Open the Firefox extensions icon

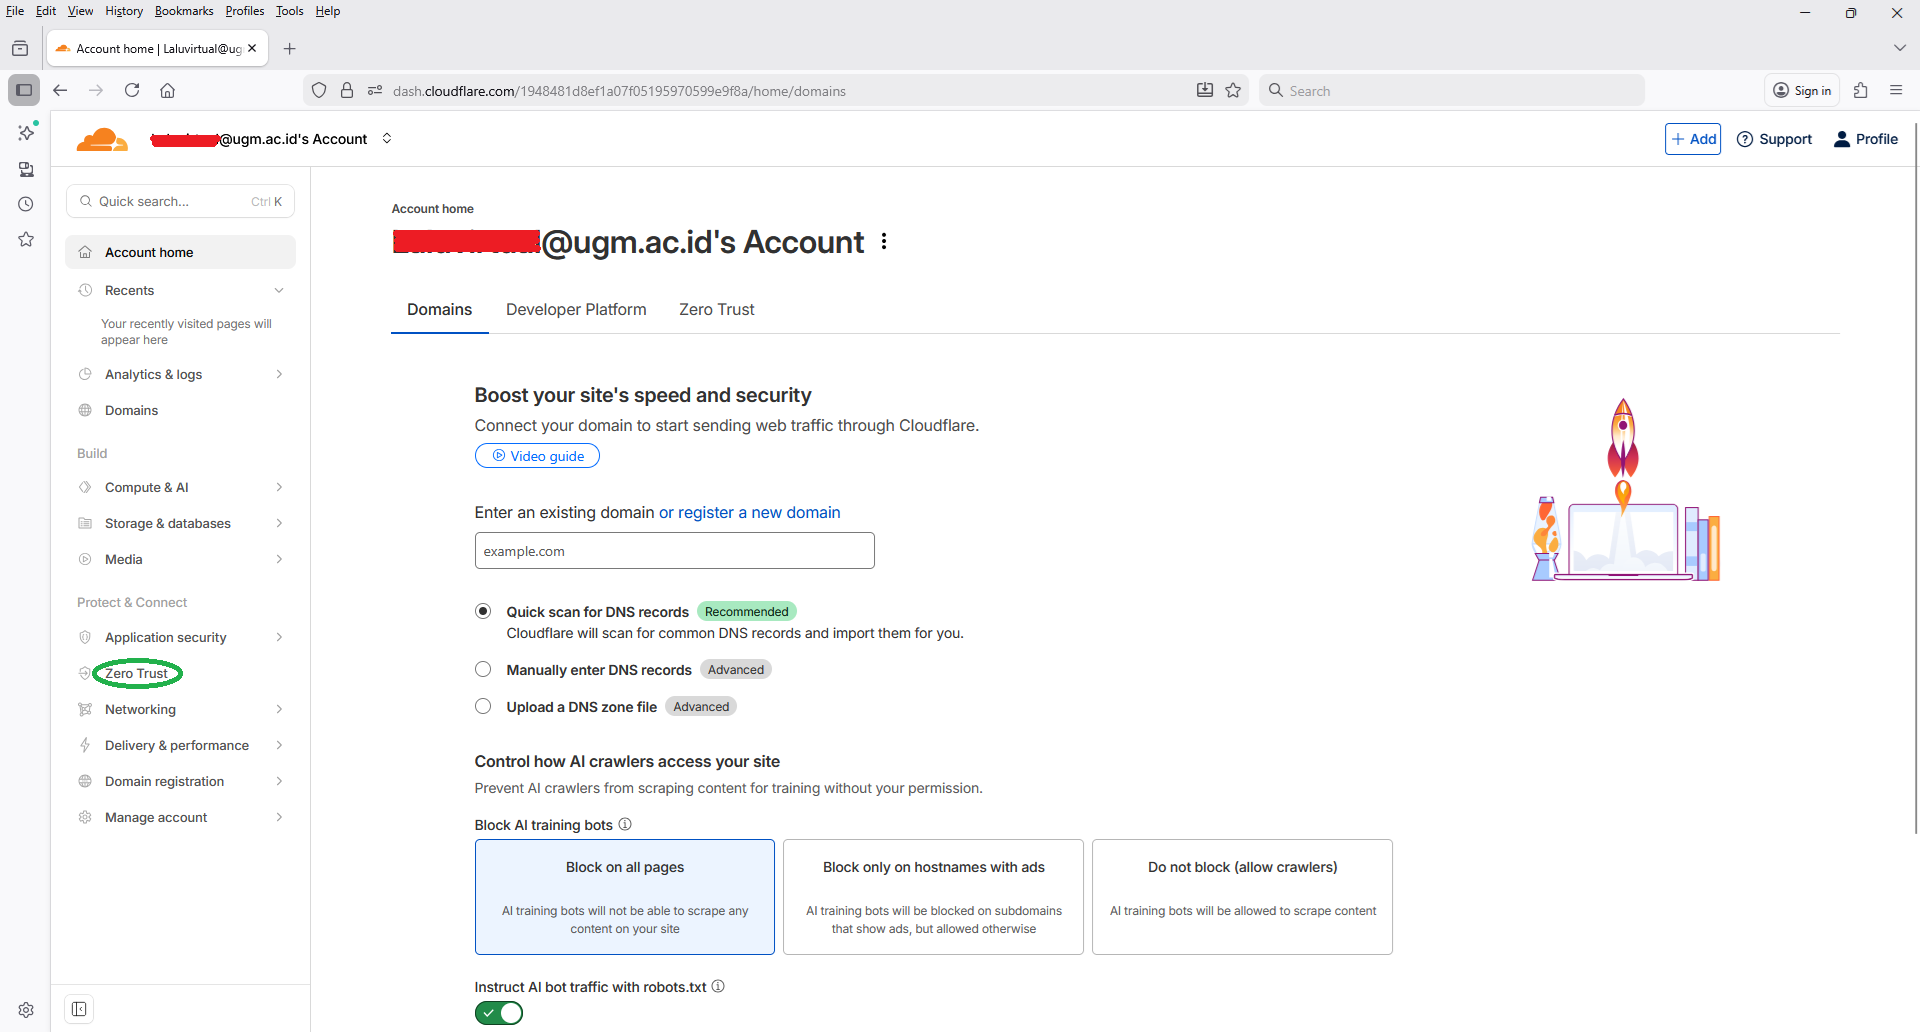1860,90
